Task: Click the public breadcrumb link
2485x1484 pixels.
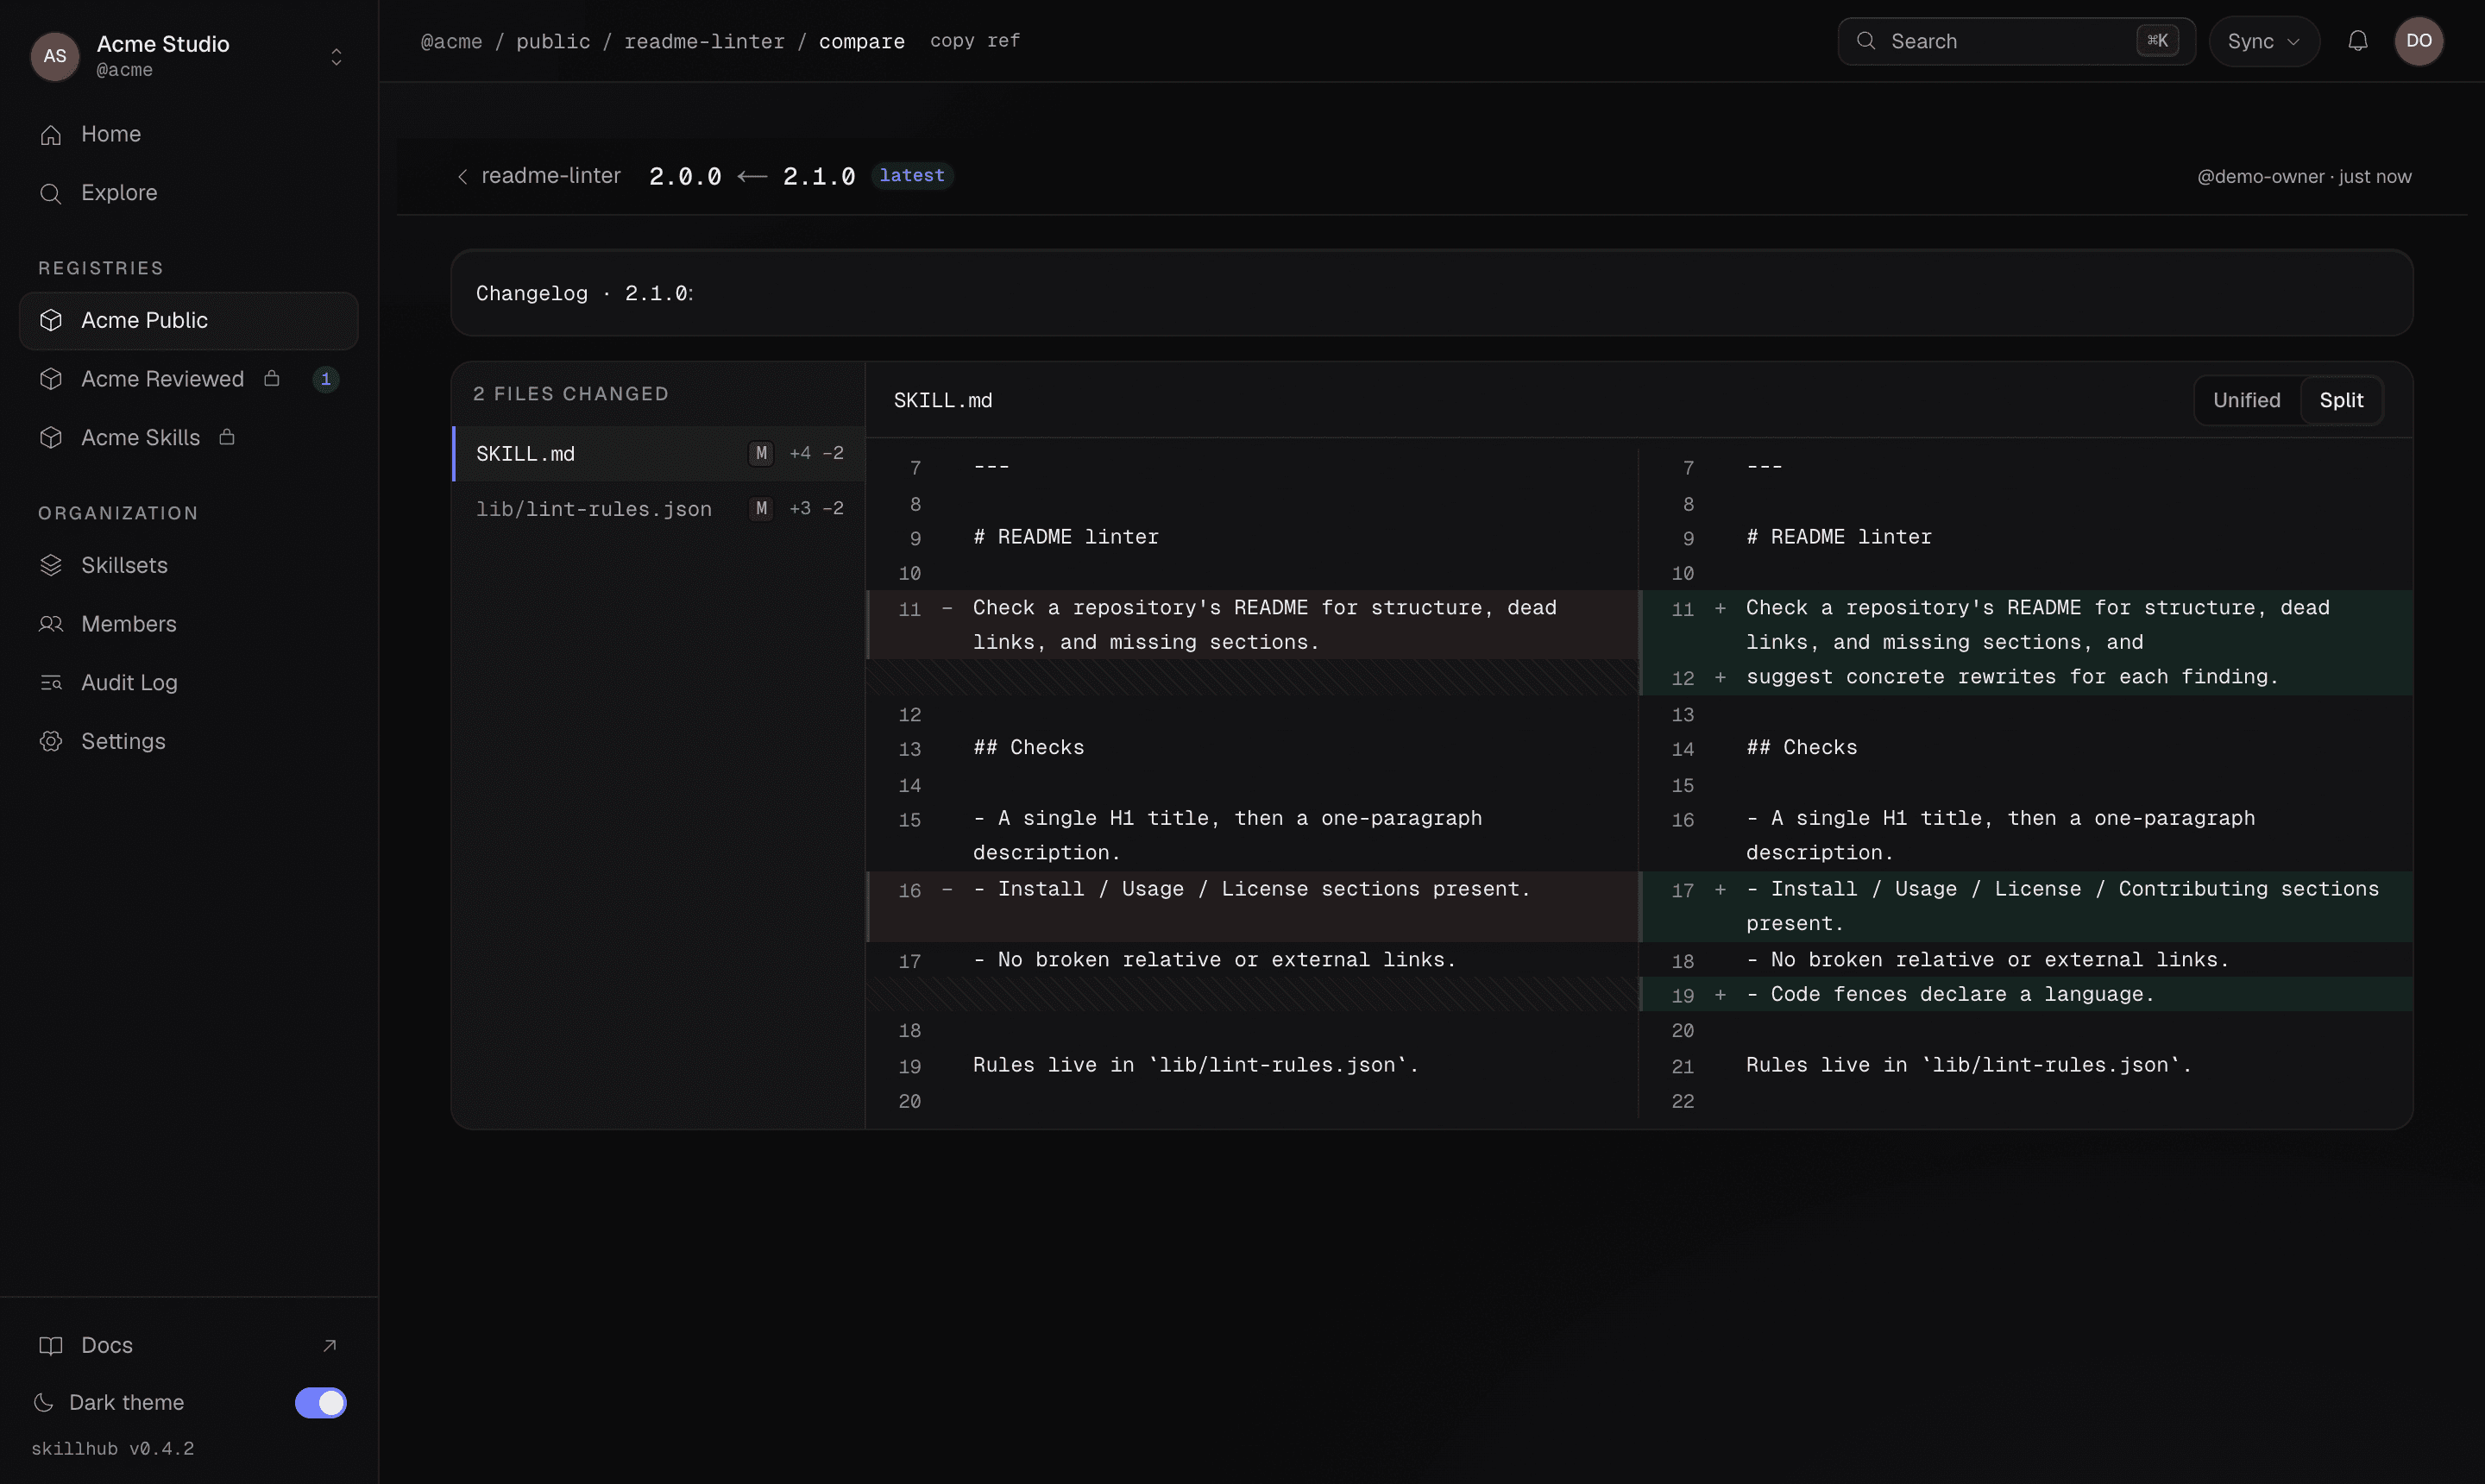Action: [x=553, y=41]
